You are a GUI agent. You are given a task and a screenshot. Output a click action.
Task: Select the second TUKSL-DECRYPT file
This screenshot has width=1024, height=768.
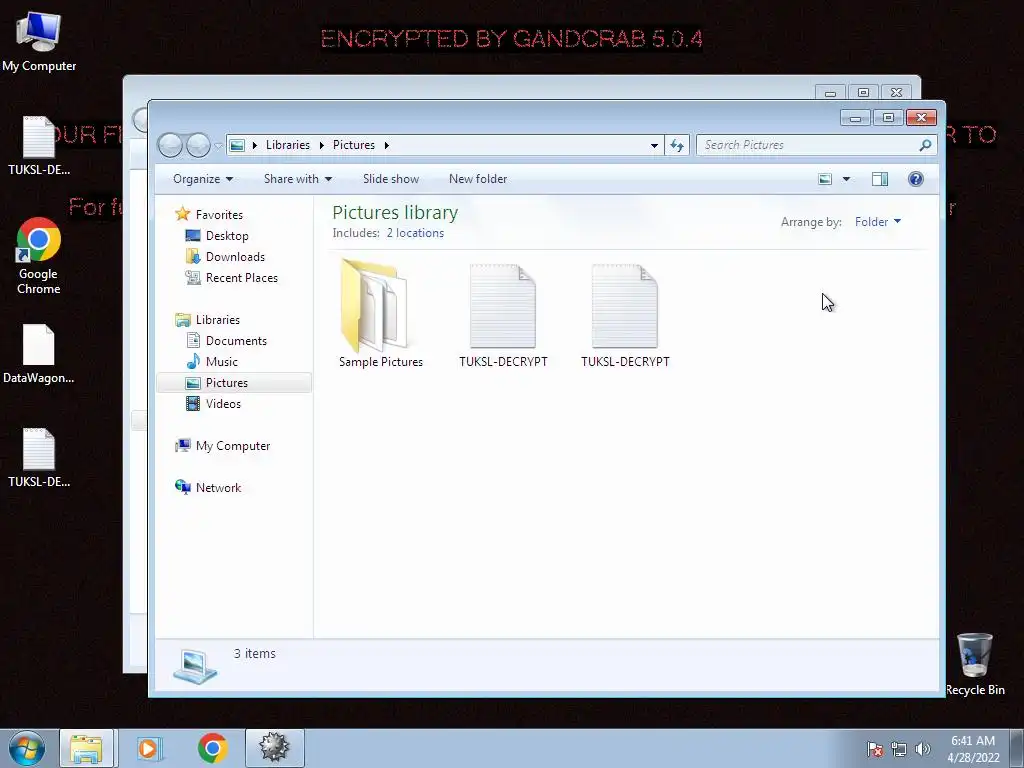[625, 315]
